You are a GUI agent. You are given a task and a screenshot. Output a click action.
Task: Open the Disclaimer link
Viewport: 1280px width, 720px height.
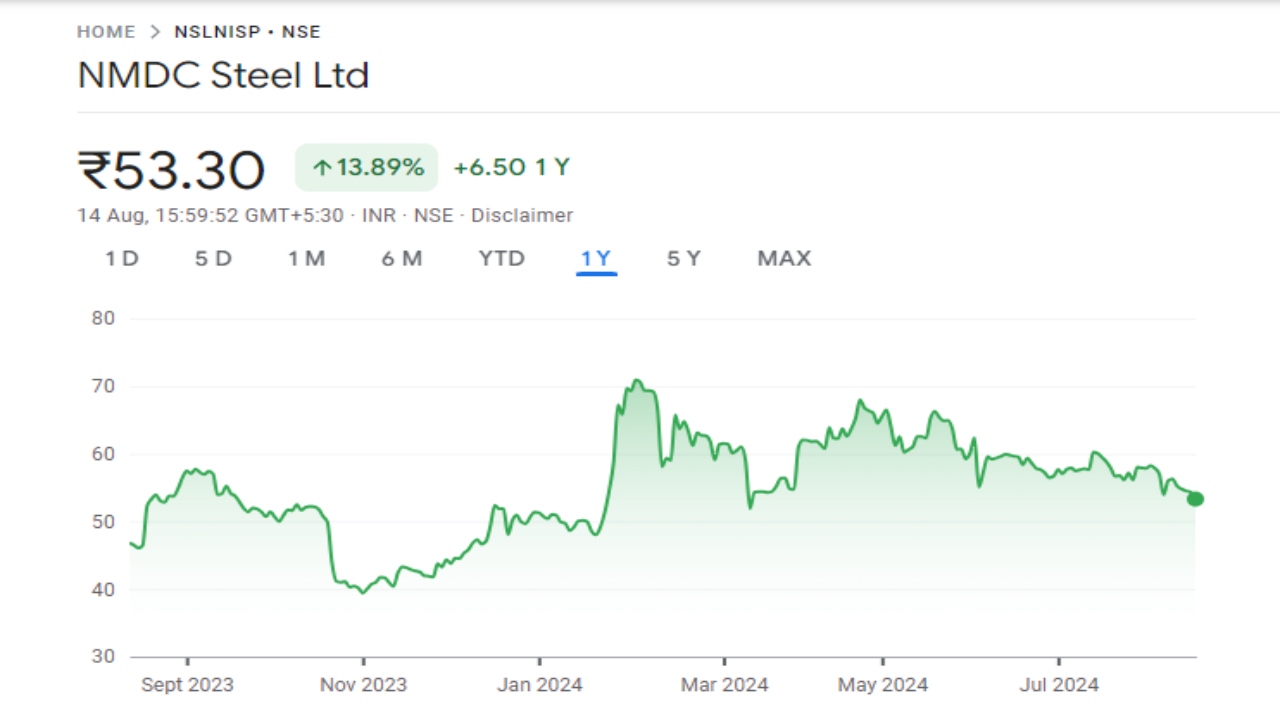(522, 215)
